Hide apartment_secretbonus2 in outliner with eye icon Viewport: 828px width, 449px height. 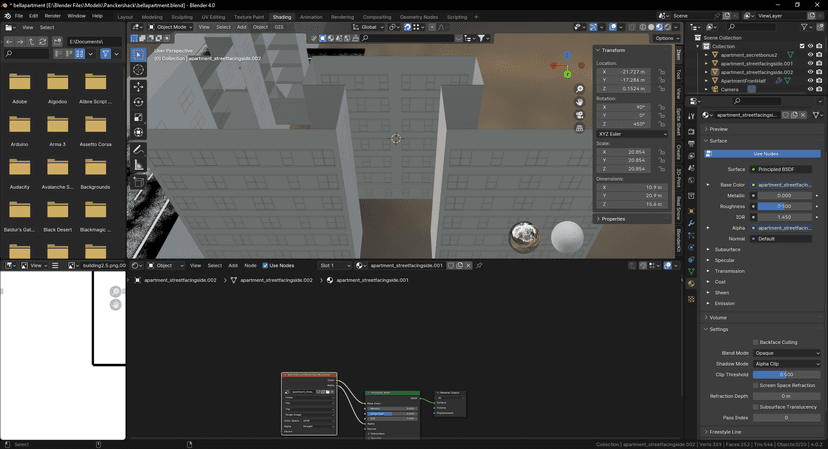811,54
